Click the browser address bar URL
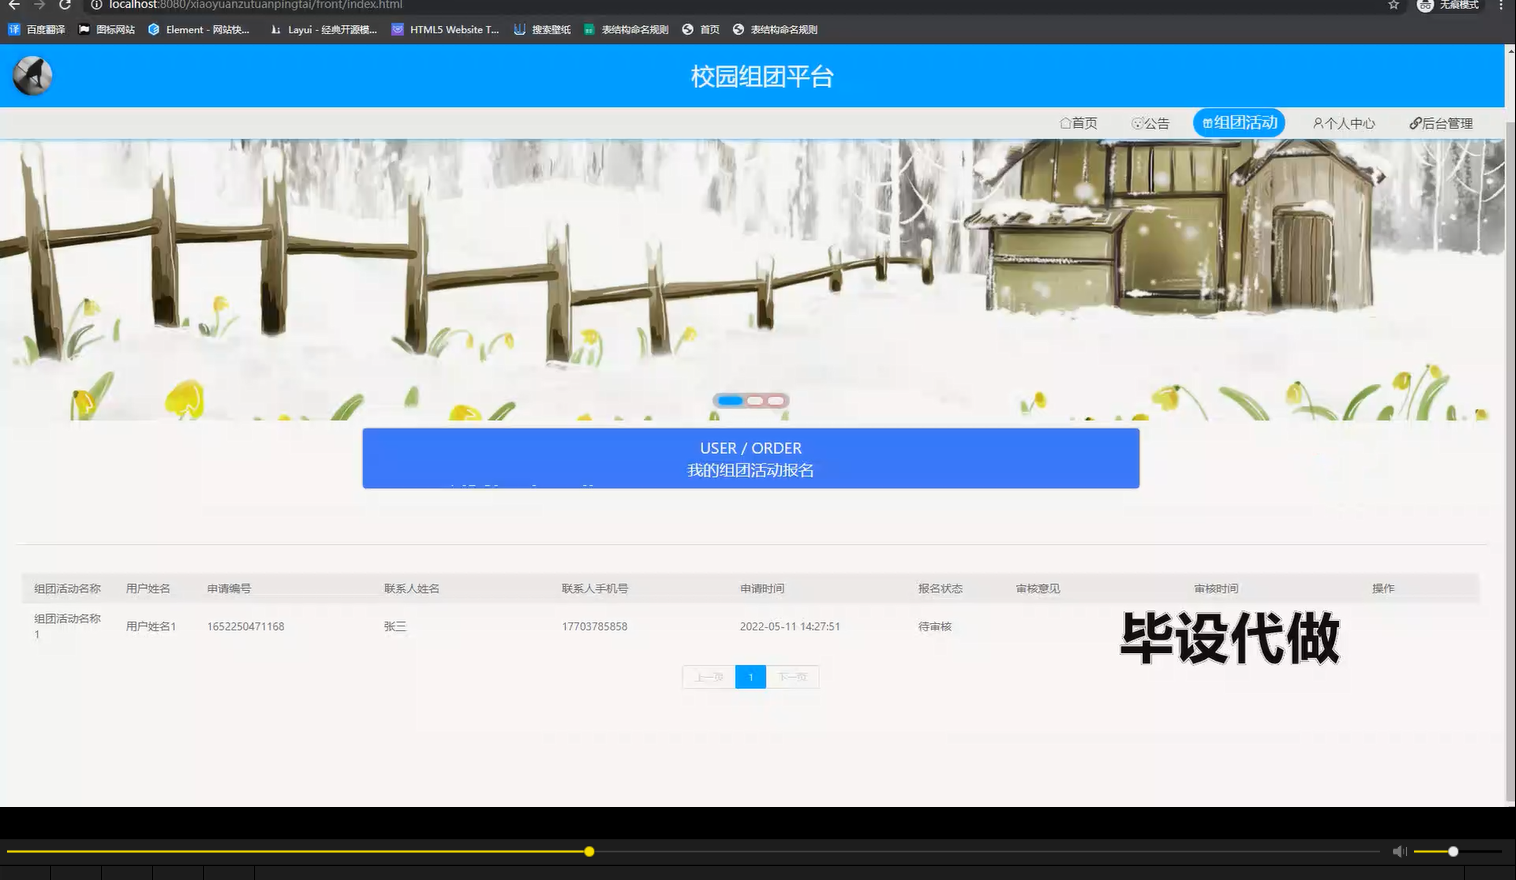The image size is (1516, 880). tap(256, 5)
